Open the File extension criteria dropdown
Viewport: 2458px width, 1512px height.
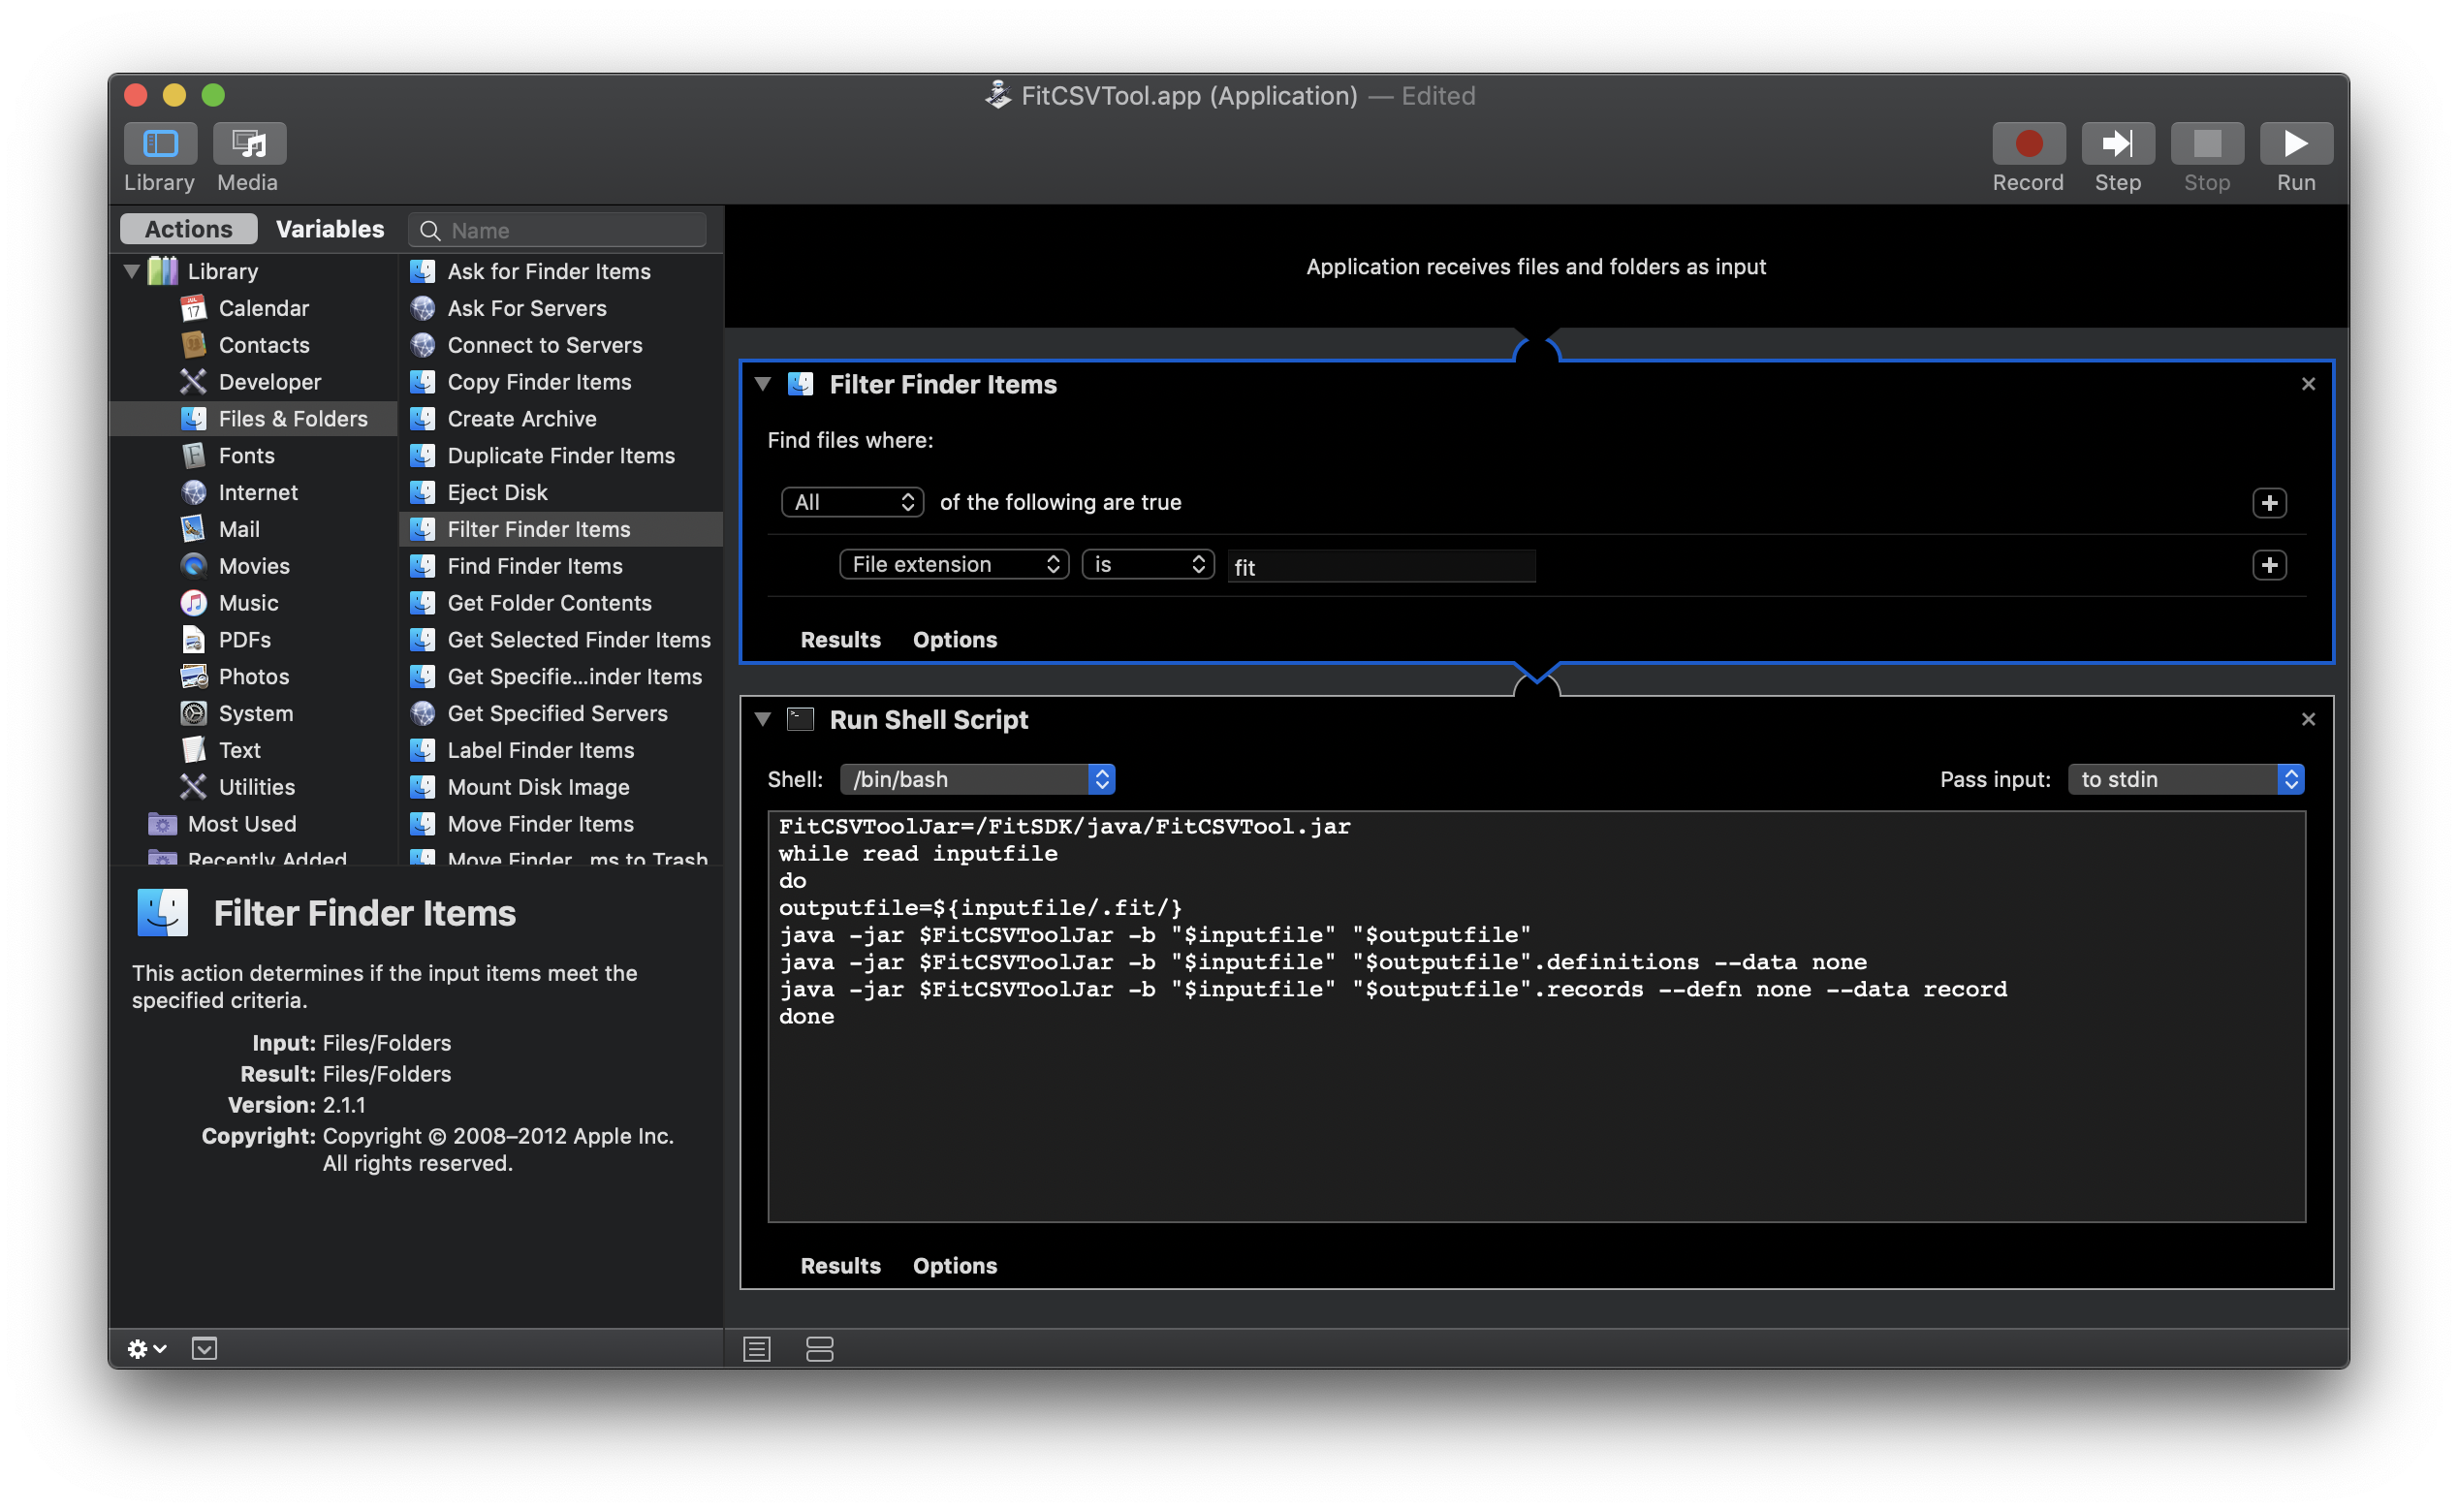point(954,564)
